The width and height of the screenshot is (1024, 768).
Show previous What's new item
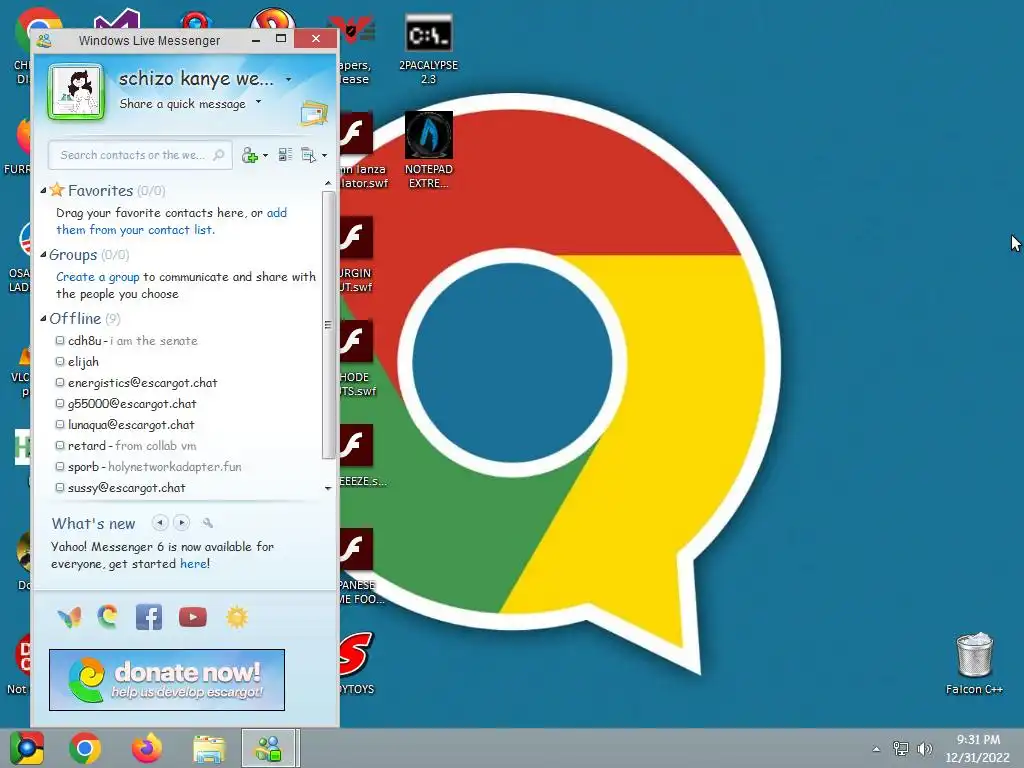pyautogui.click(x=159, y=522)
